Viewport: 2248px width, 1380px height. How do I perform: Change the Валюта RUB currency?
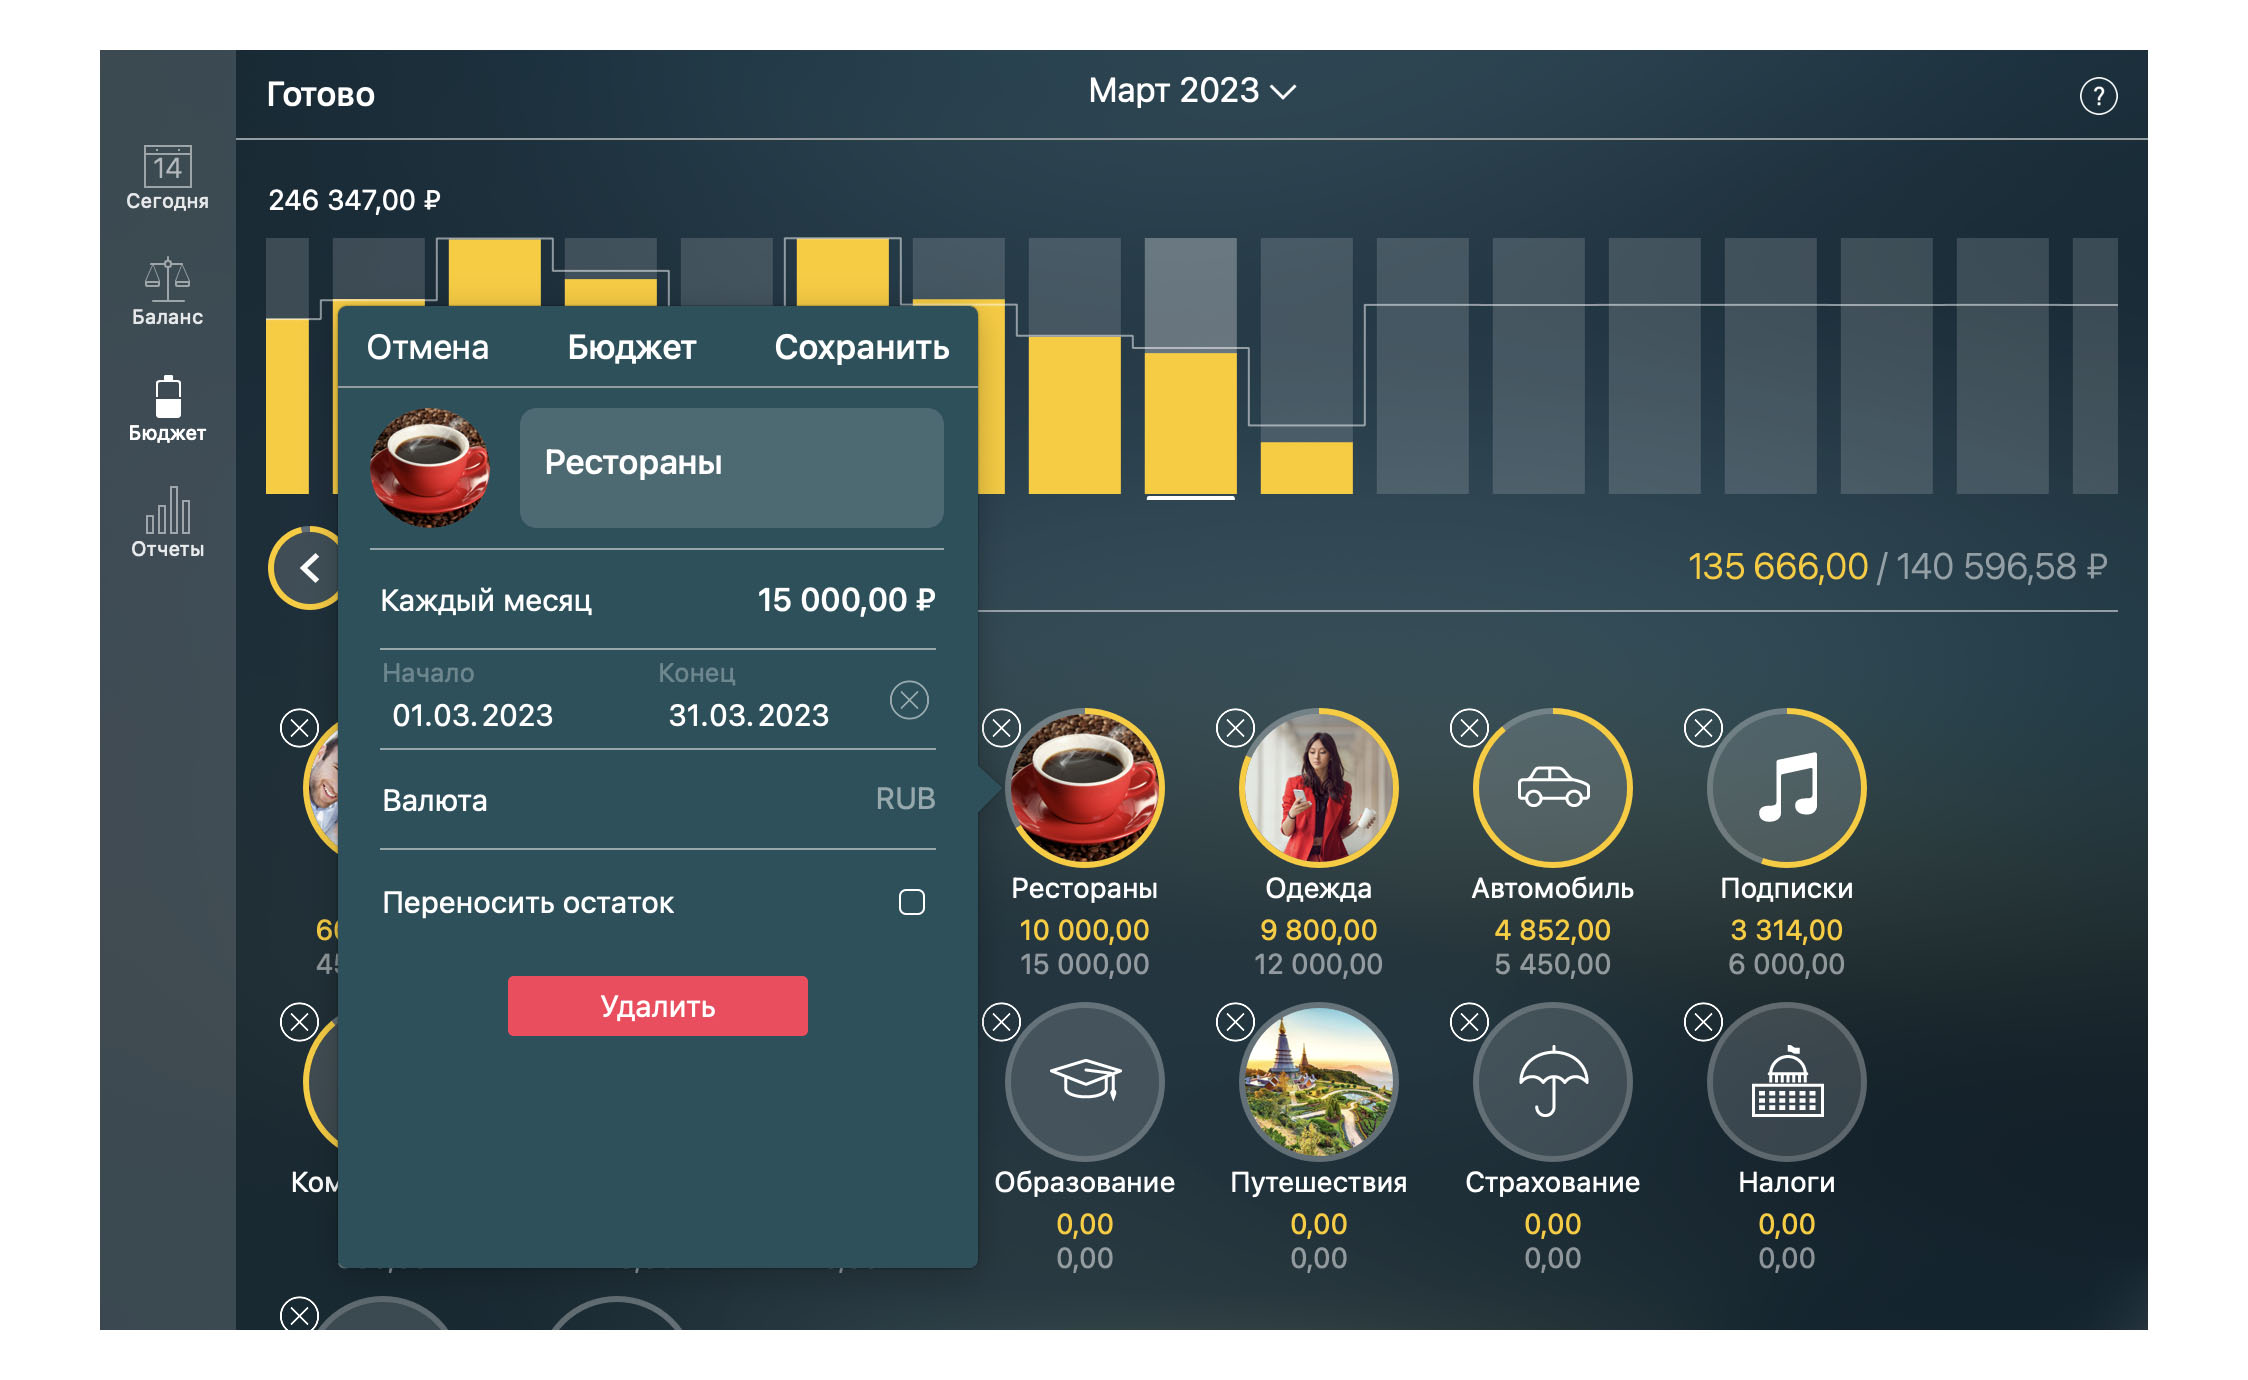tap(658, 799)
